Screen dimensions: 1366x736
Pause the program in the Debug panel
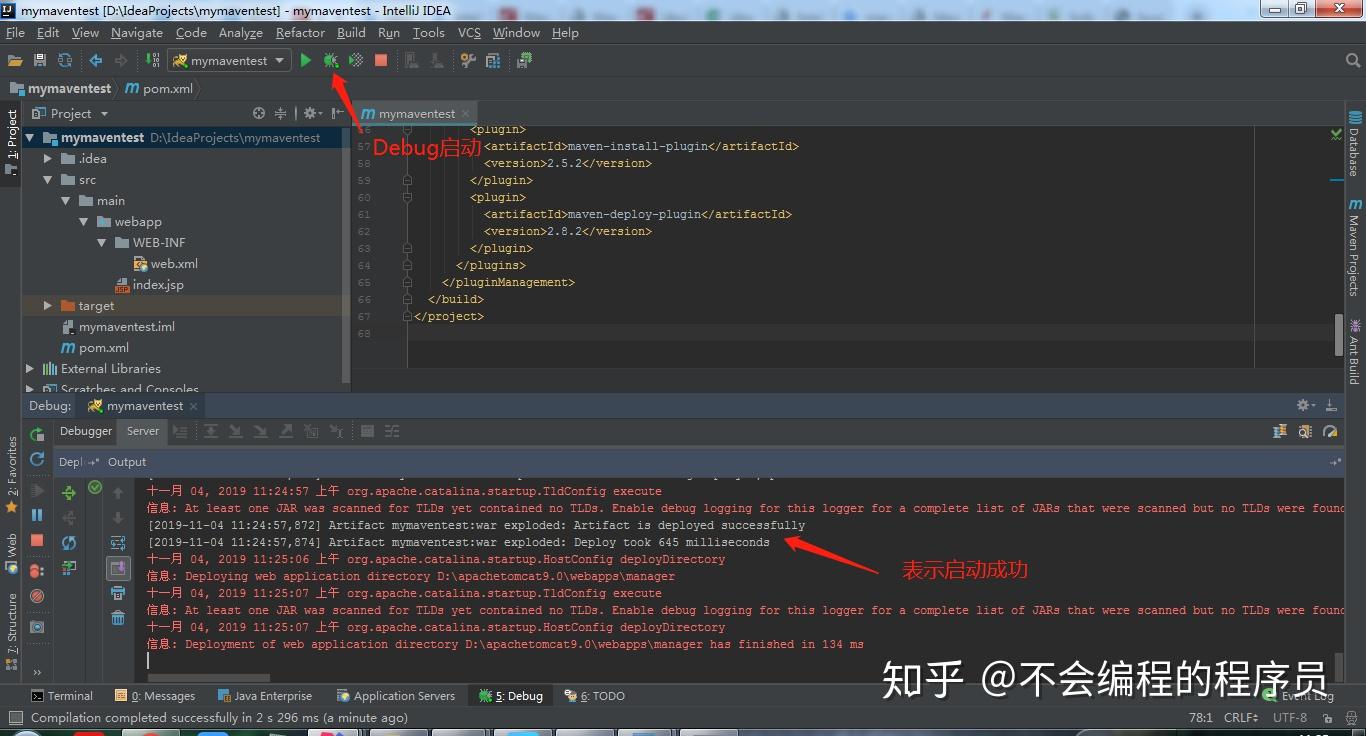(x=37, y=515)
